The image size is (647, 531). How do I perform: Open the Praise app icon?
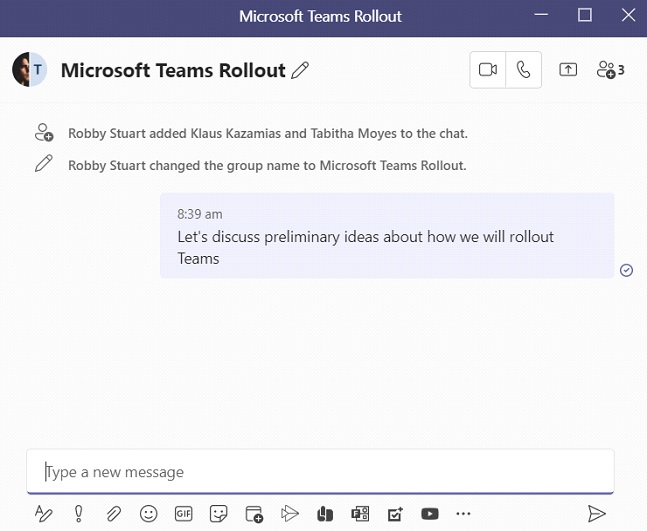[x=325, y=514]
